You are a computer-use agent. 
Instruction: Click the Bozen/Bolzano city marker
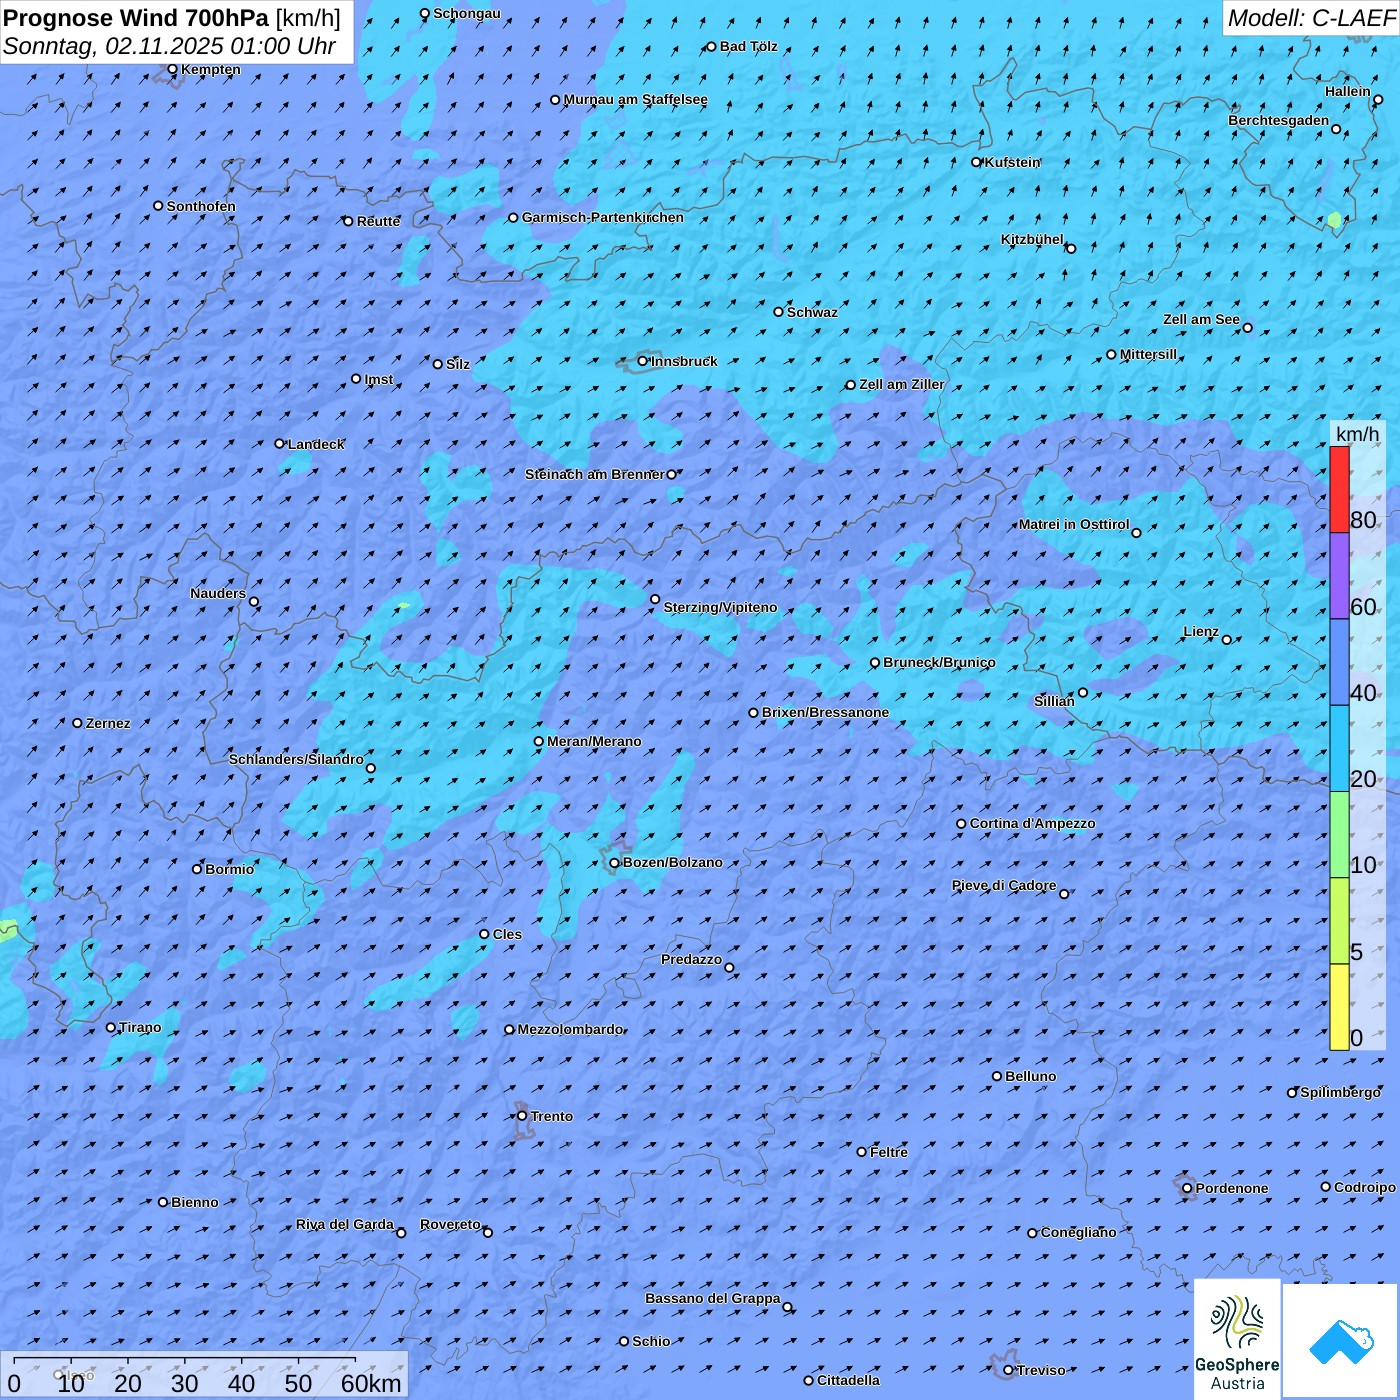click(614, 863)
